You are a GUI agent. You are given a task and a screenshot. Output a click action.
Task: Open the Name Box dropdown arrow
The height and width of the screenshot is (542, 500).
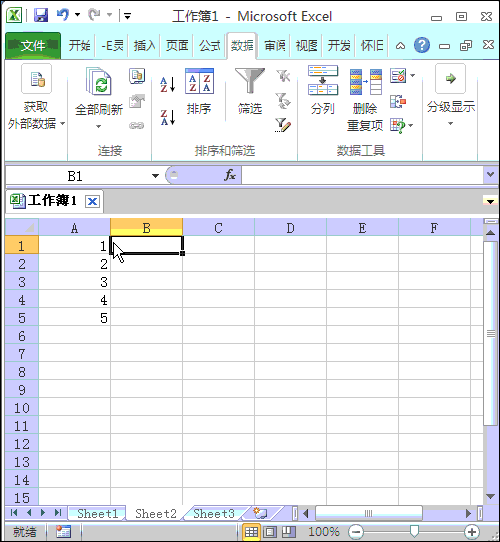point(155,176)
